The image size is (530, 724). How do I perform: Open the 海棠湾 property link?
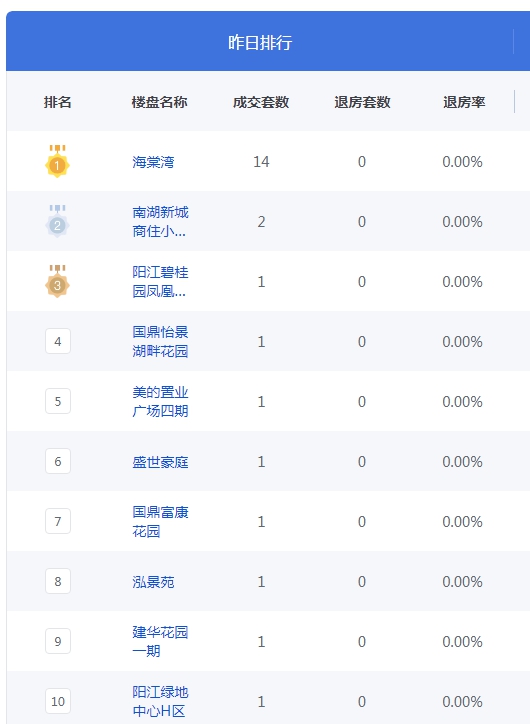pos(153,162)
